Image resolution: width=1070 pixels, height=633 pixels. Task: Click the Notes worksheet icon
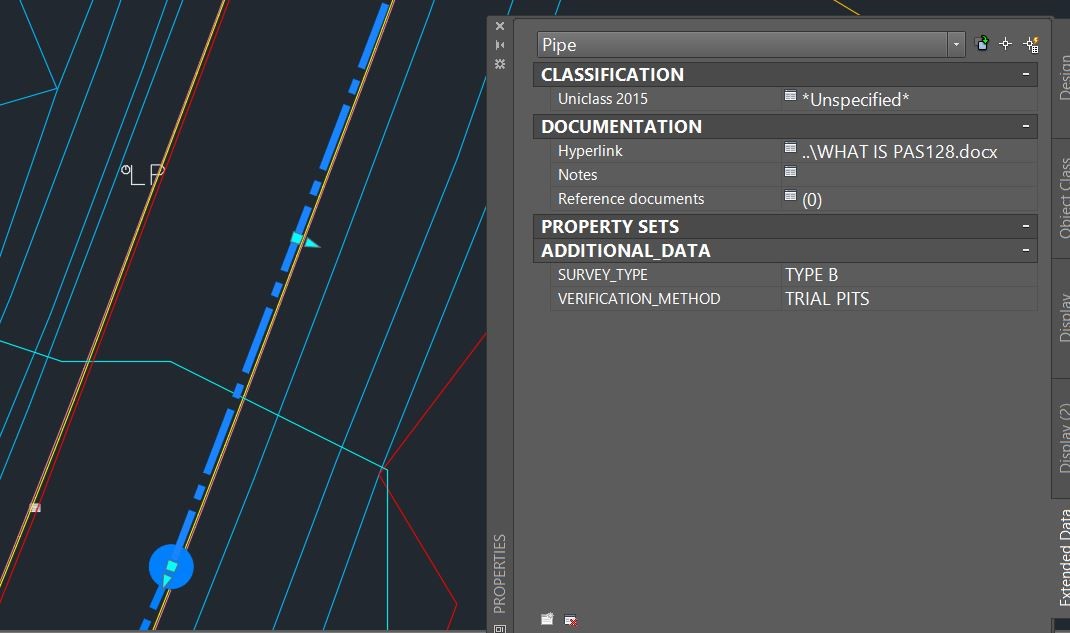tap(790, 172)
